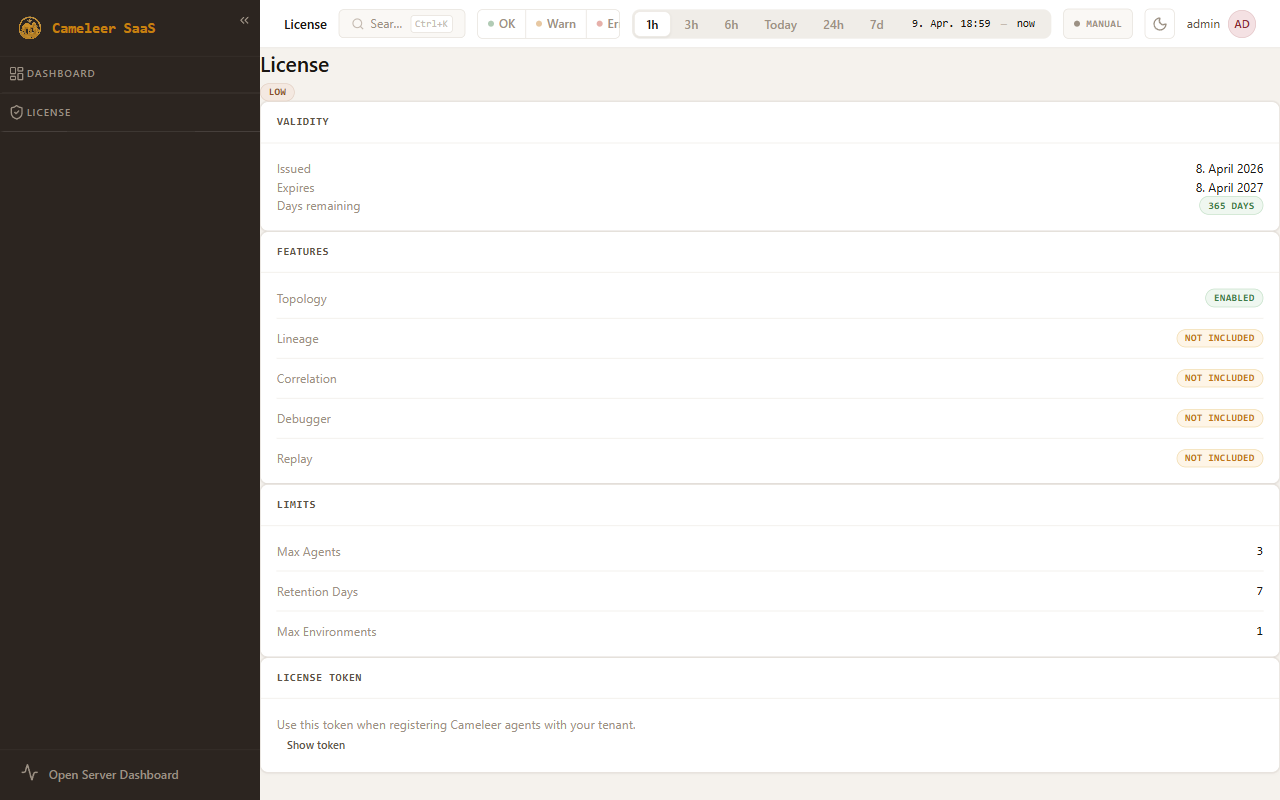This screenshot has height=800, width=1280.
Task: Open the Dashboard sidebar item
Action: click(60, 74)
